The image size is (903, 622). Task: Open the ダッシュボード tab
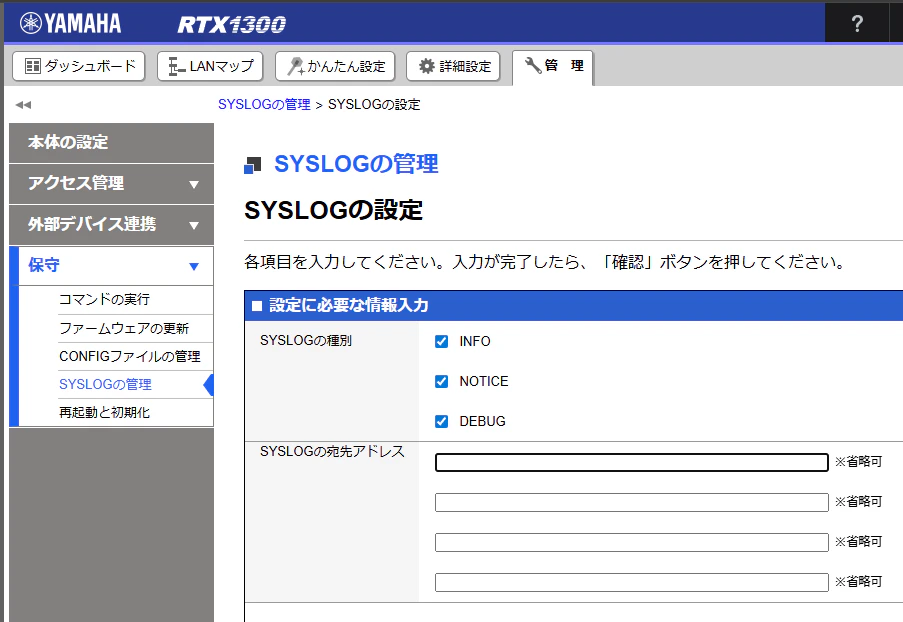[79, 66]
